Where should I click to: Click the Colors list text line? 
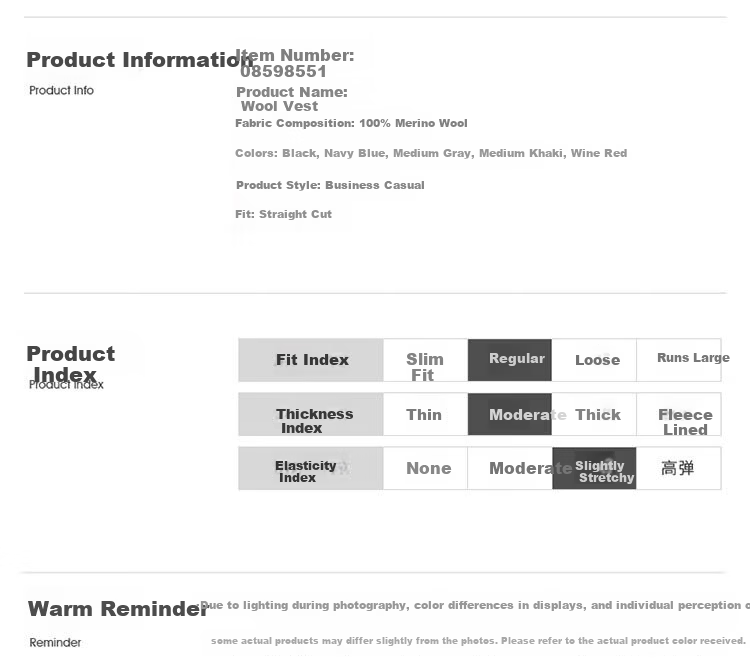point(431,153)
